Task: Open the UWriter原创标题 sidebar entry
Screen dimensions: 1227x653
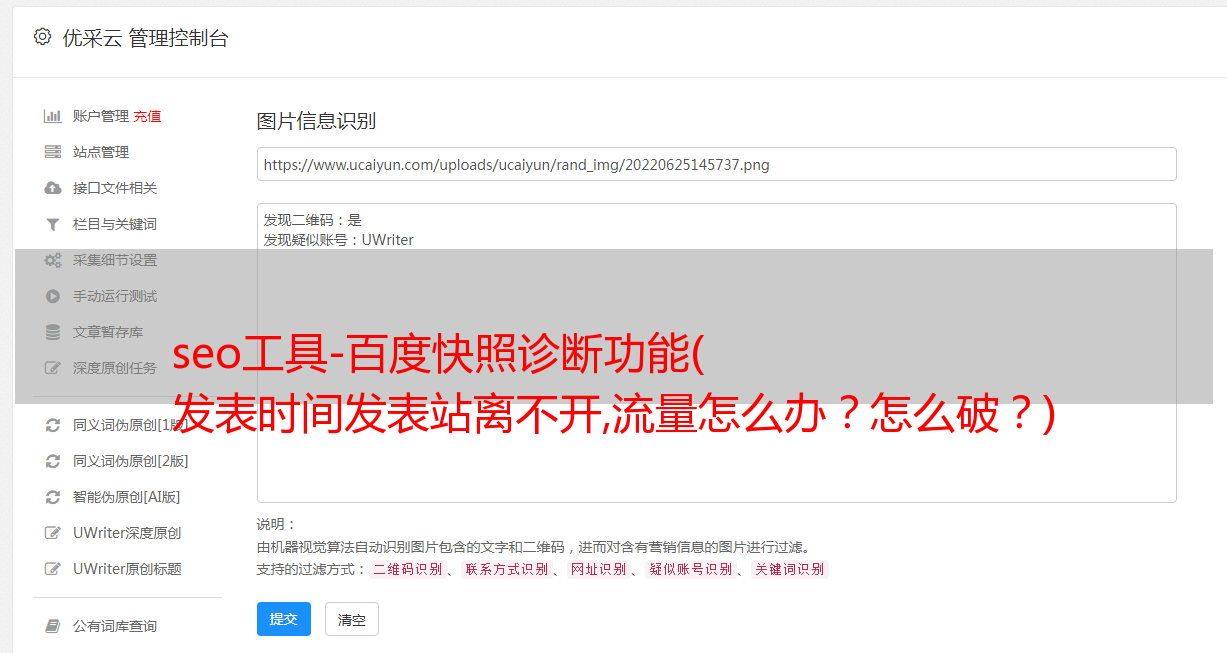Action: 127,569
